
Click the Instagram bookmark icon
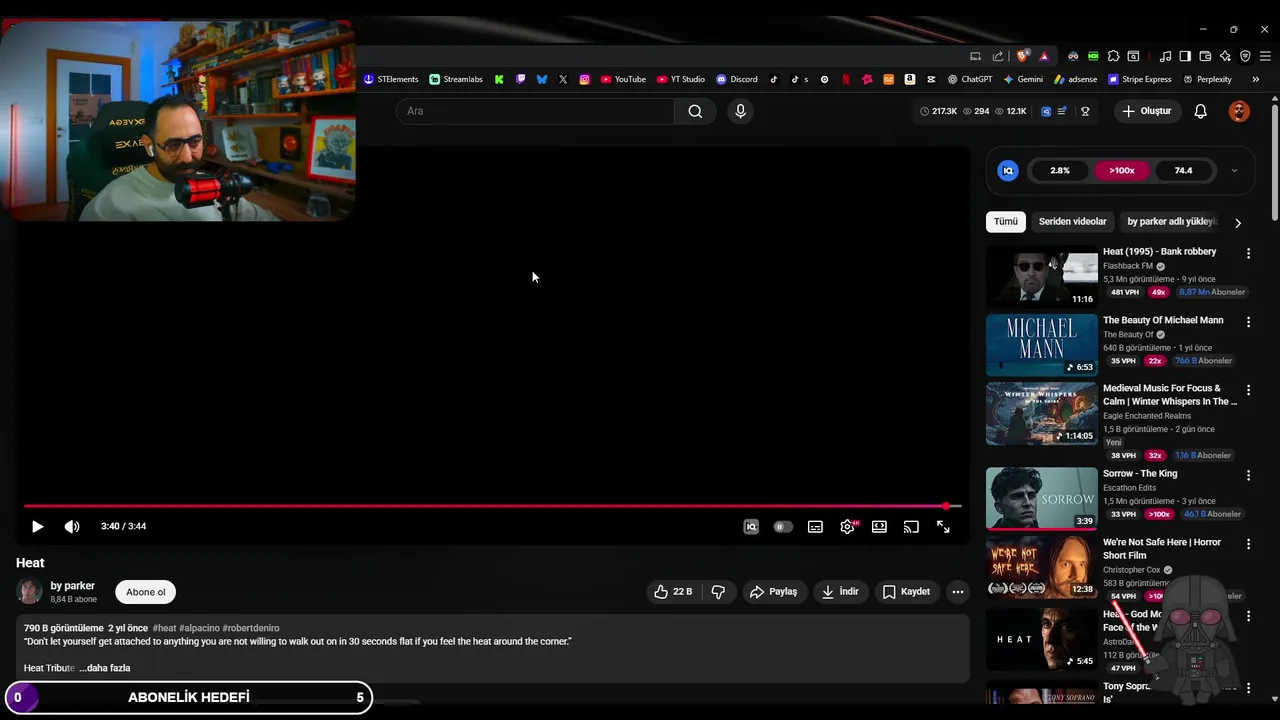[584, 79]
